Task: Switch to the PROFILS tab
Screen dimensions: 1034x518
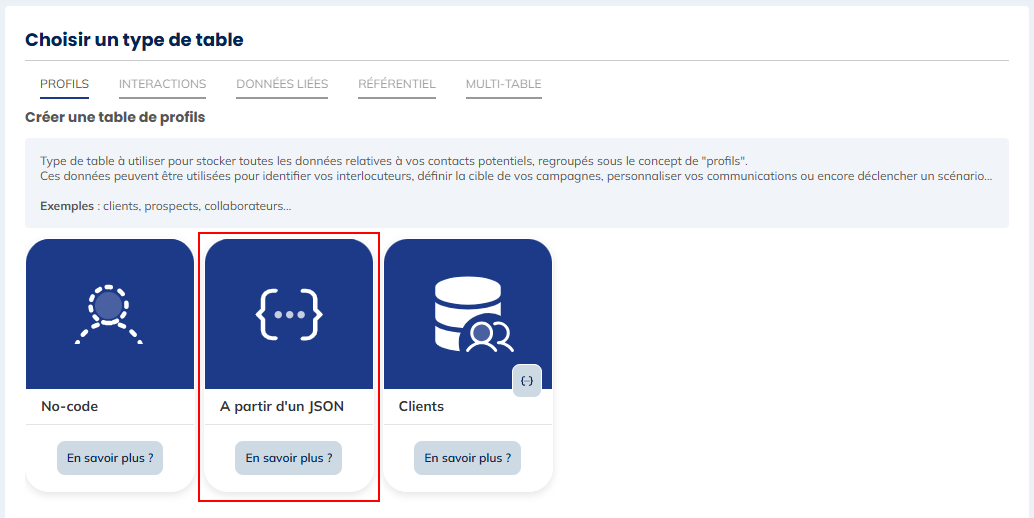Action: tap(64, 84)
